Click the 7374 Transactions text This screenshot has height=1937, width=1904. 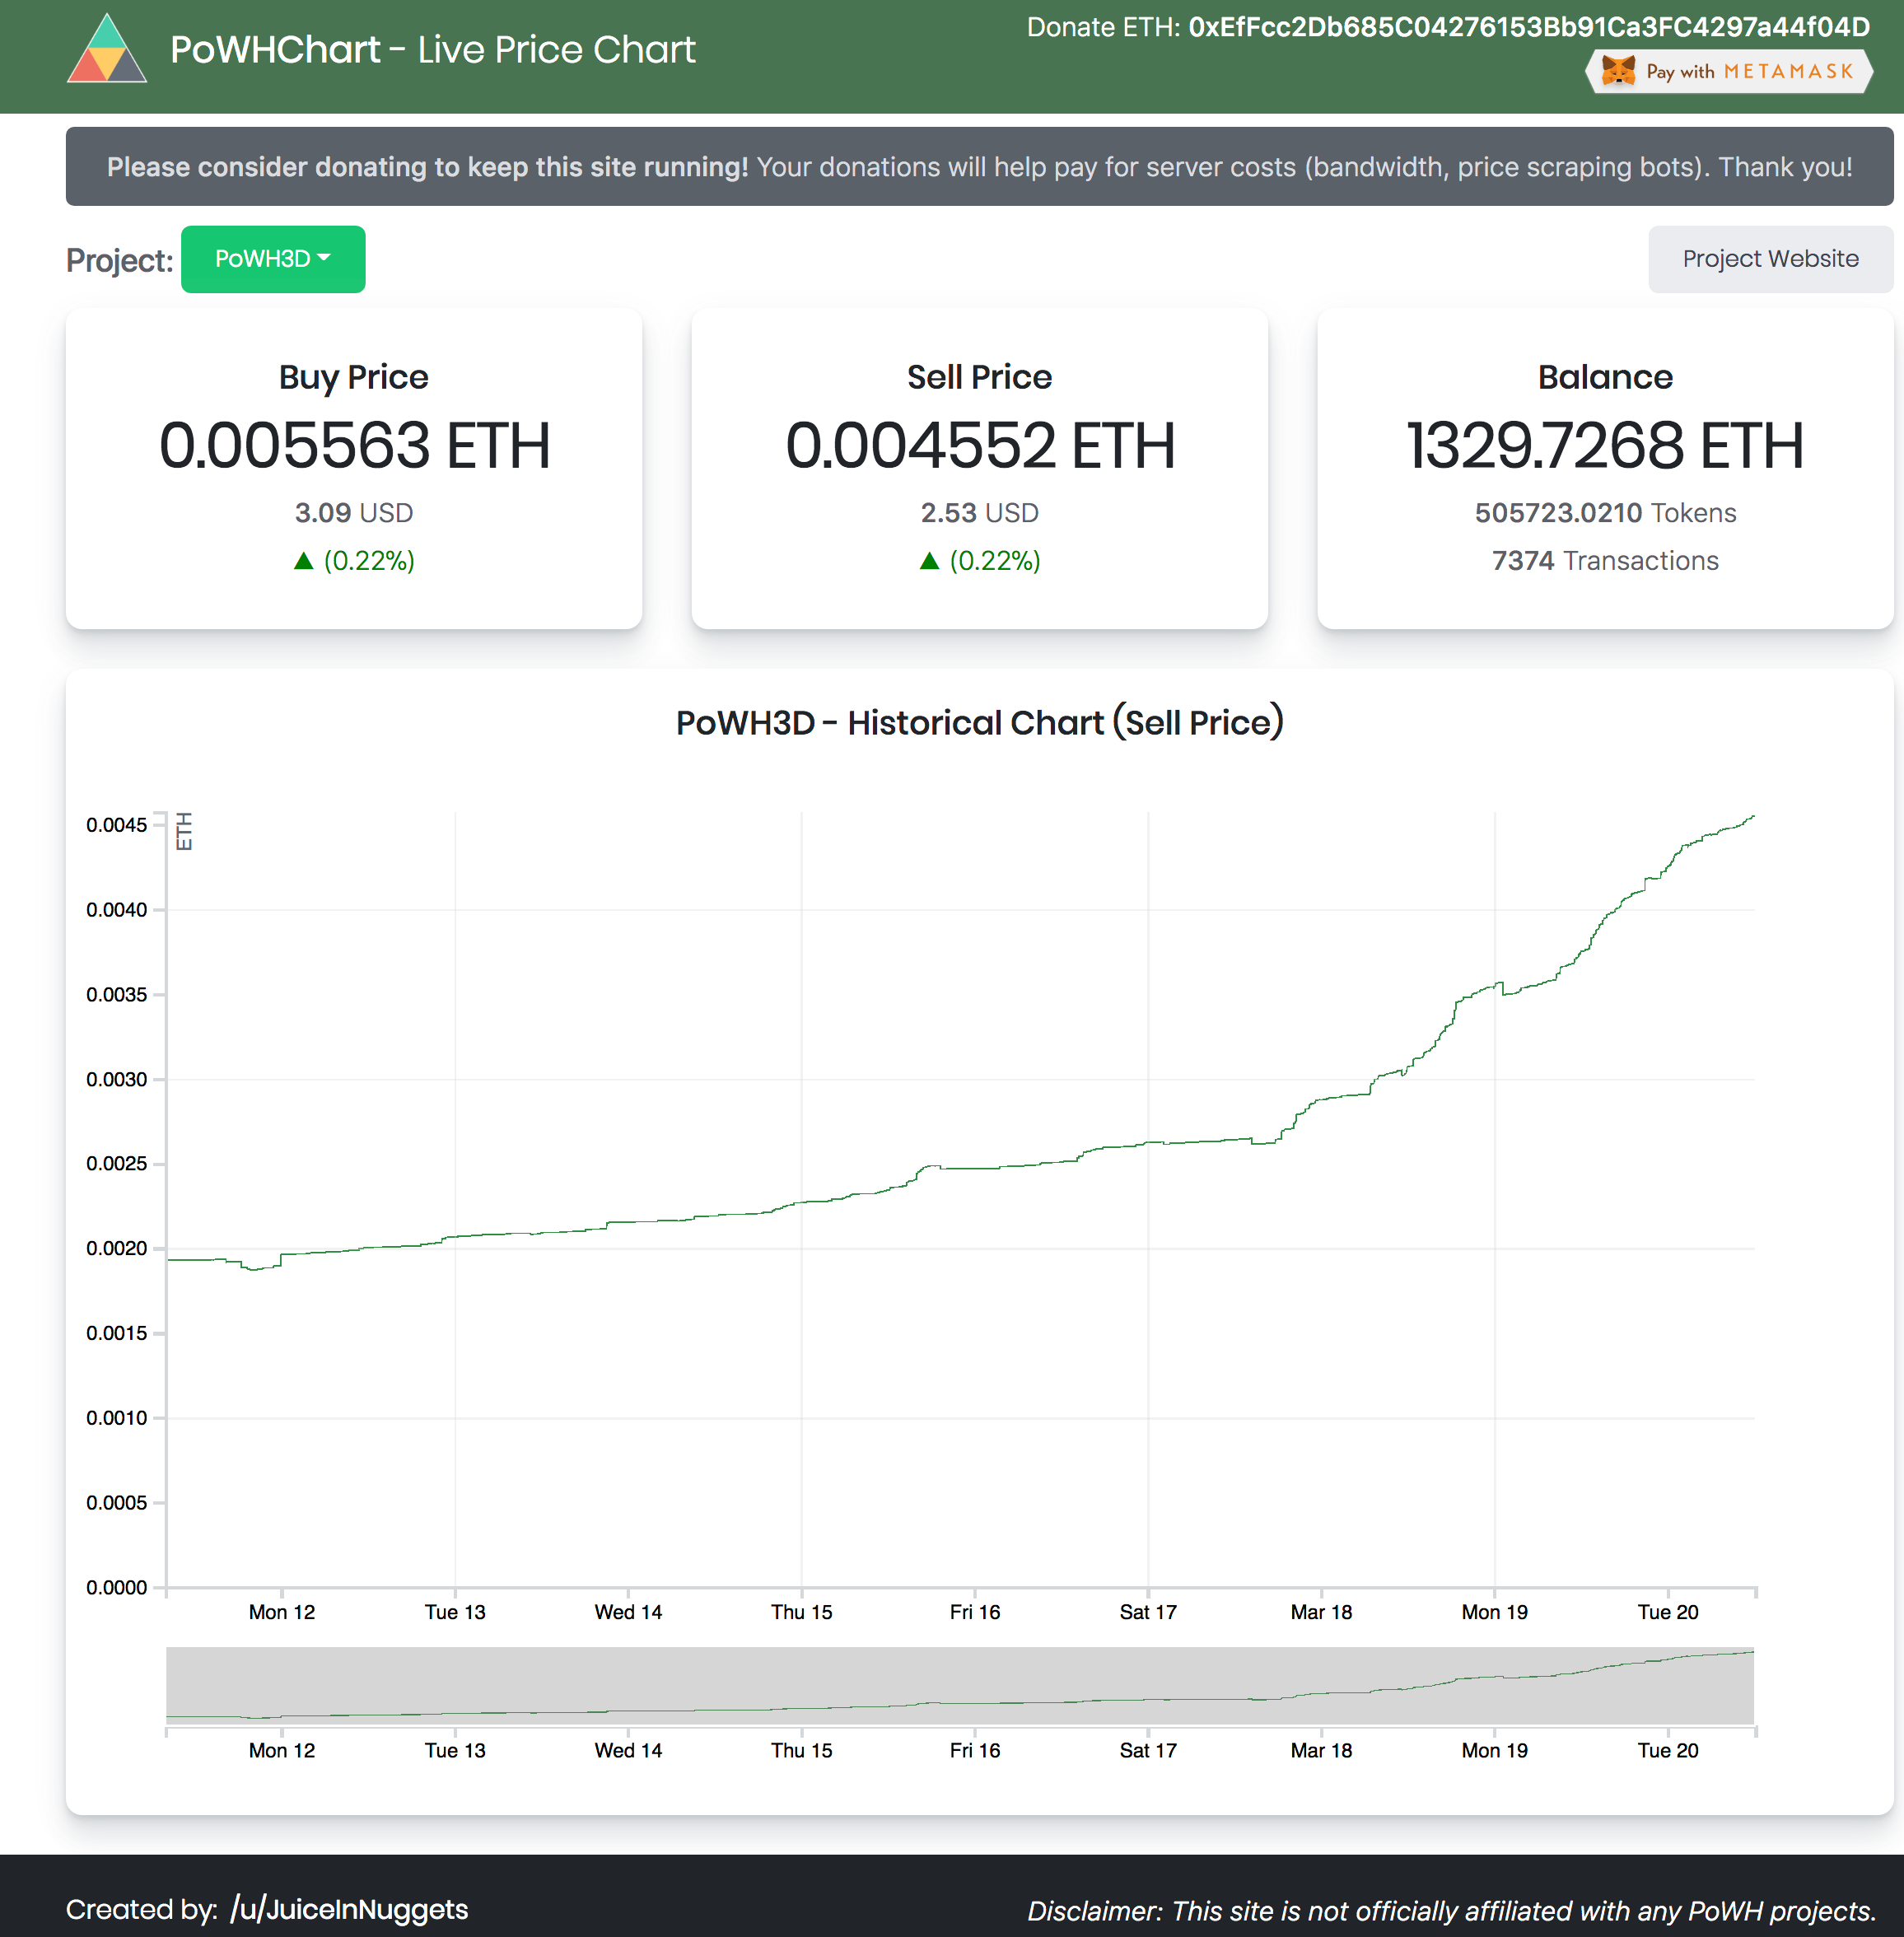[x=1605, y=561]
